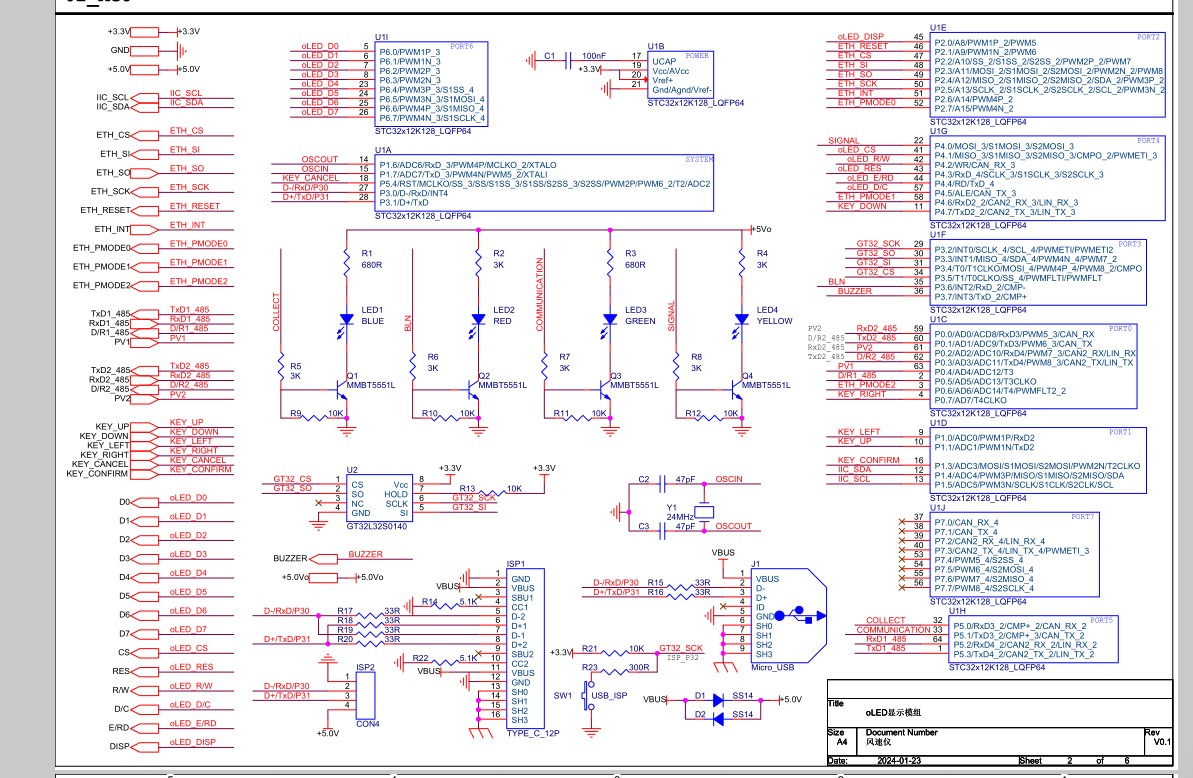Click STC32x12K128_LQFP64 label under U1B
Screen dimensions: 1193x778
[695, 103]
